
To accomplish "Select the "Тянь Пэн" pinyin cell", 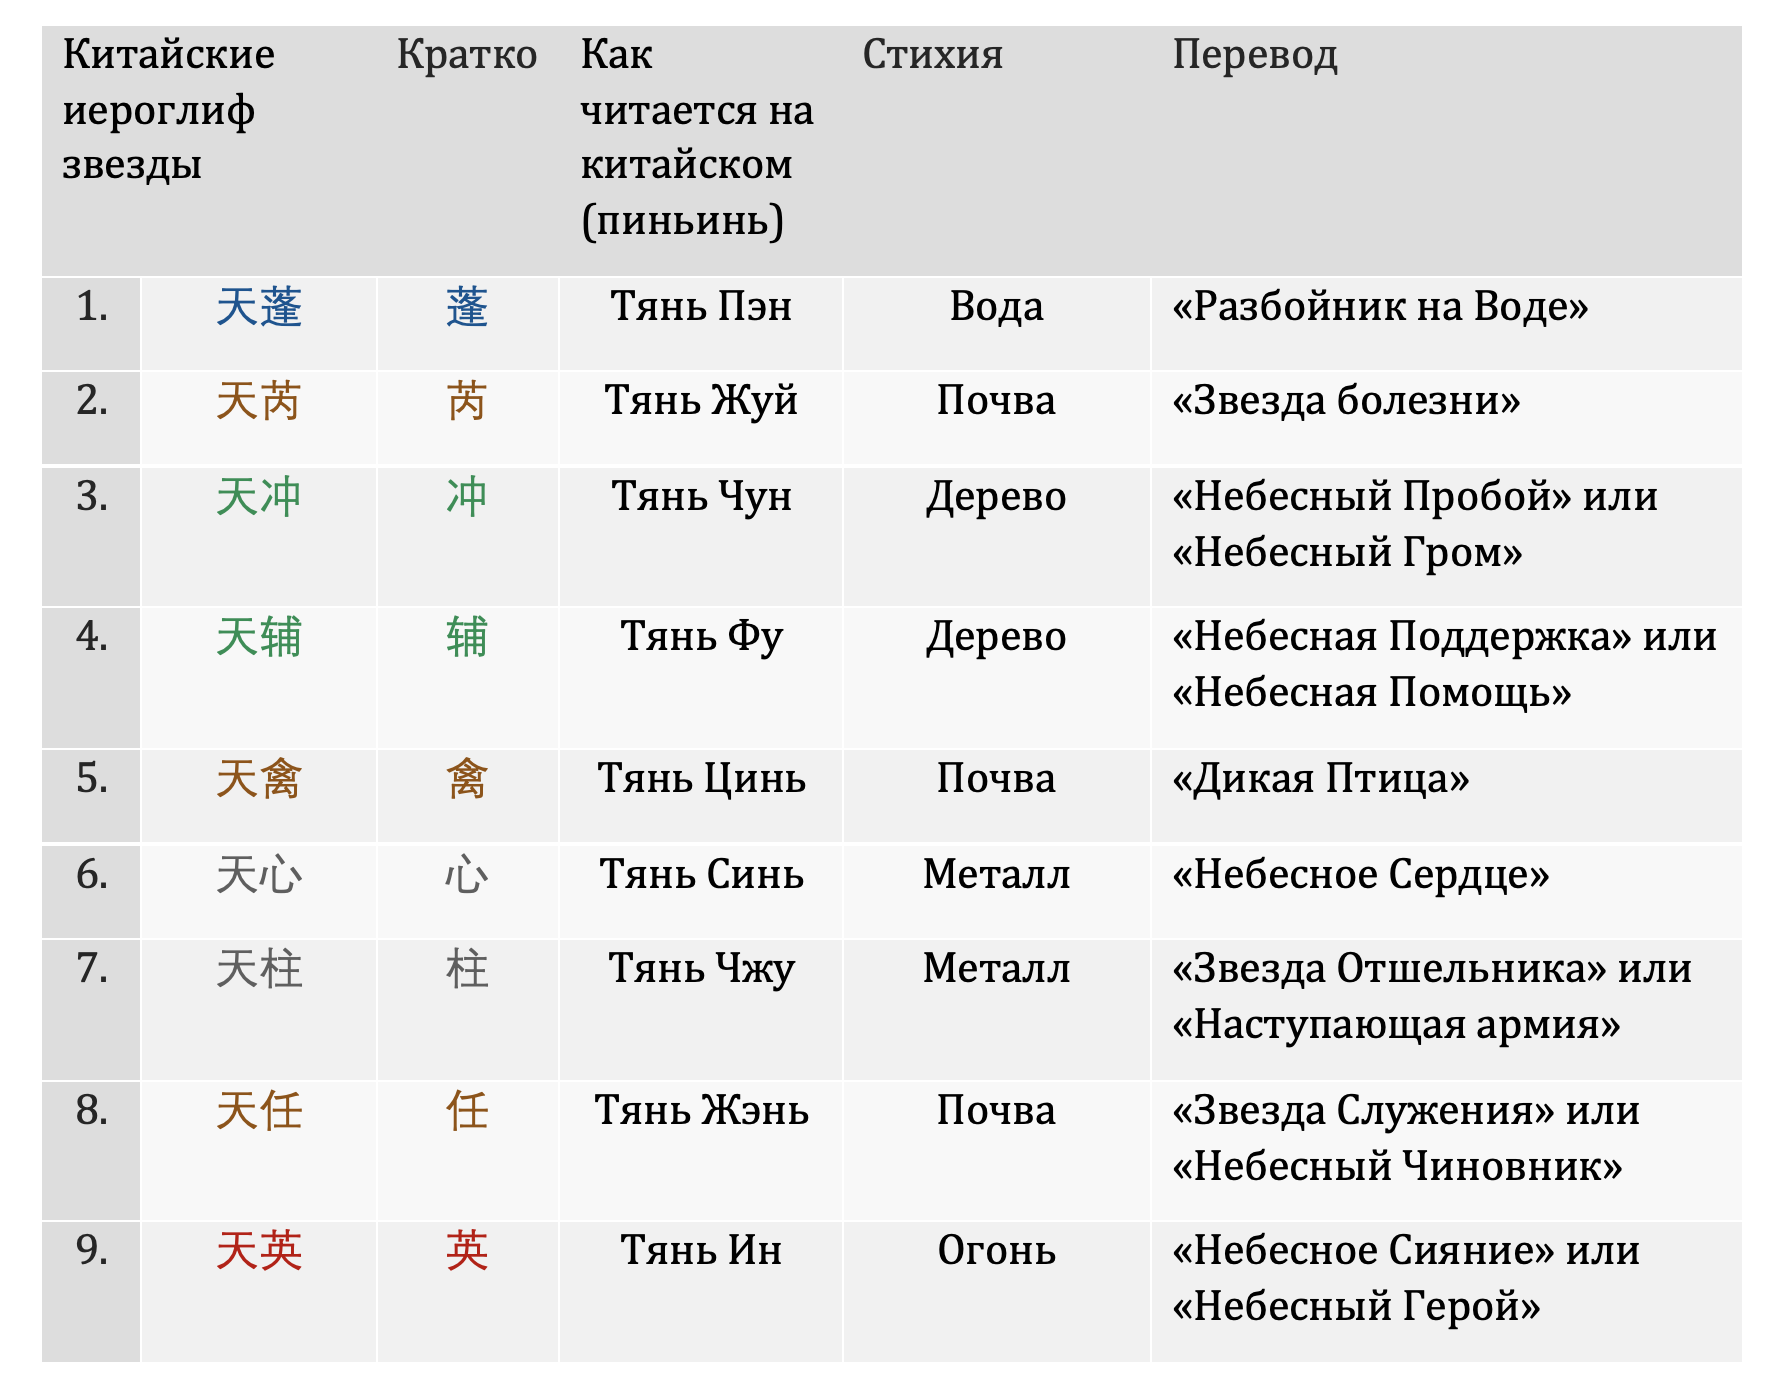I will pos(701,307).
